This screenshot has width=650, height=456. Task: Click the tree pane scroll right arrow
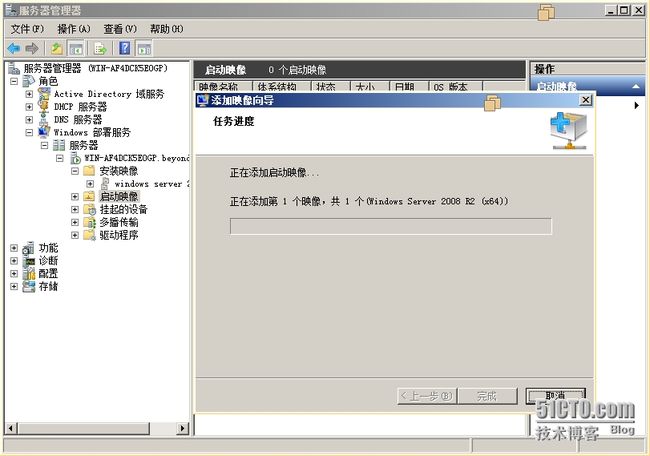pyautogui.click(x=182, y=428)
